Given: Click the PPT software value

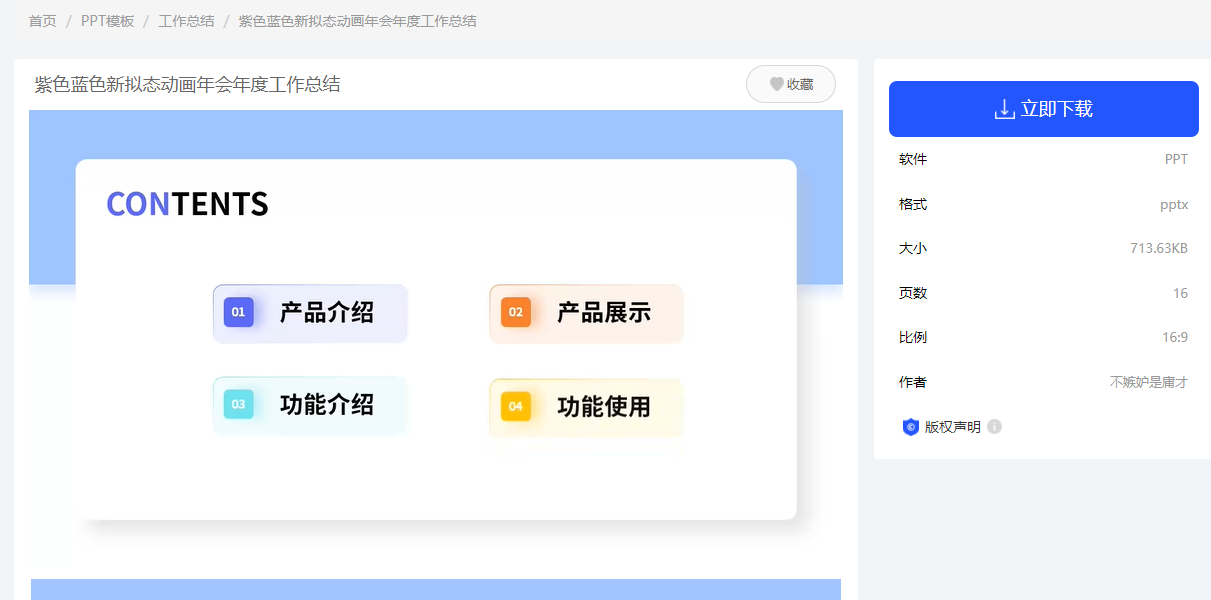Looking at the screenshot, I should (1176, 159).
